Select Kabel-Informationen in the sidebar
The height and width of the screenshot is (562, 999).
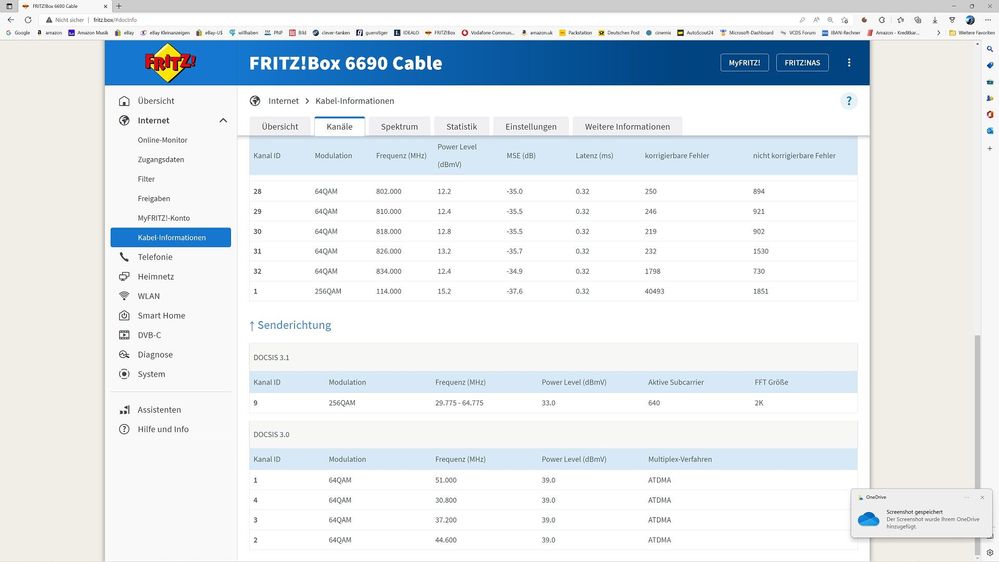click(x=171, y=237)
